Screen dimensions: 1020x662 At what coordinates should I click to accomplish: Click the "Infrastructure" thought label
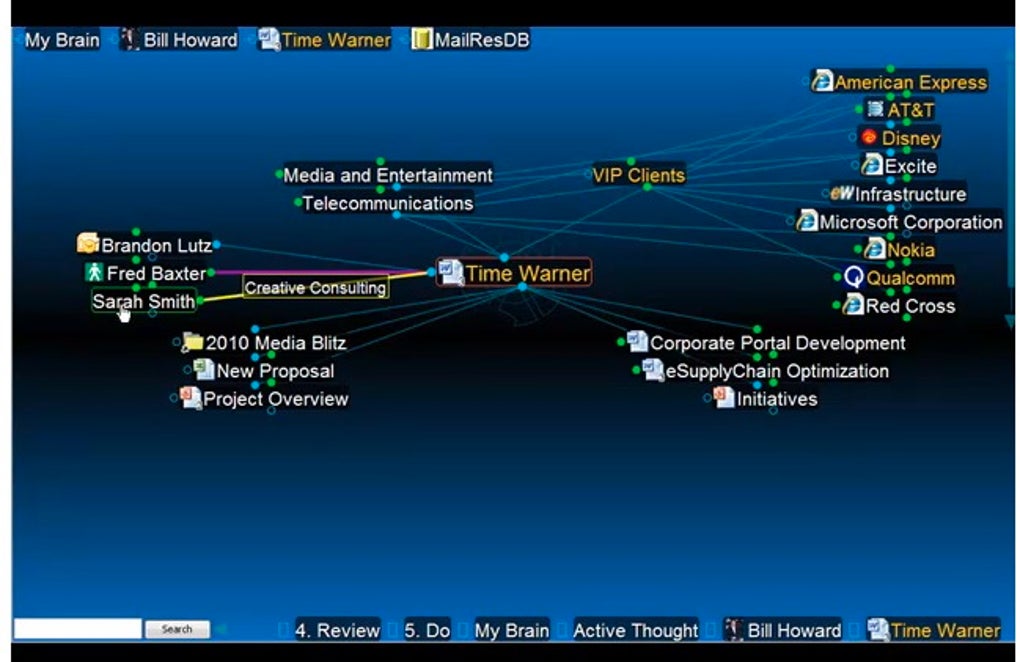point(911,193)
